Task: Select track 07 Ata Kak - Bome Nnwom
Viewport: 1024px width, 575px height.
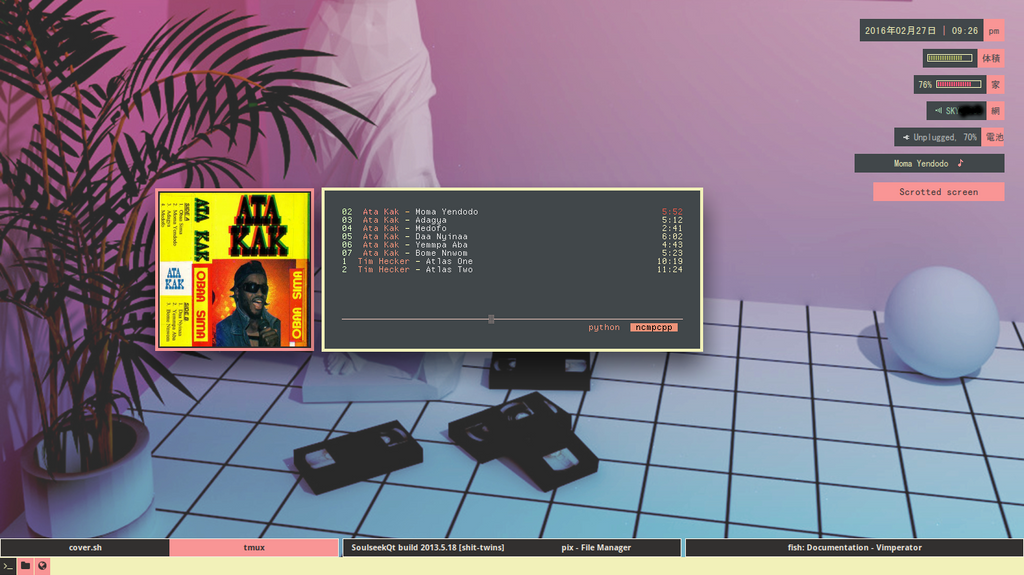Action: point(512,253)
